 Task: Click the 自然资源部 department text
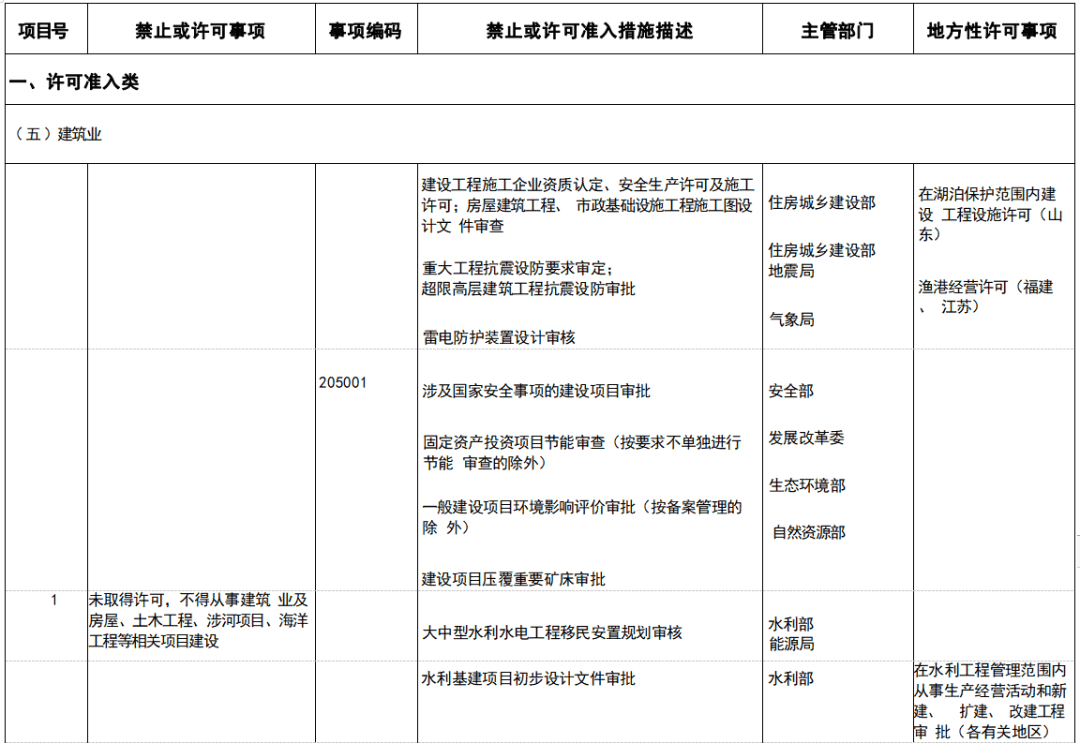(806, 533)
